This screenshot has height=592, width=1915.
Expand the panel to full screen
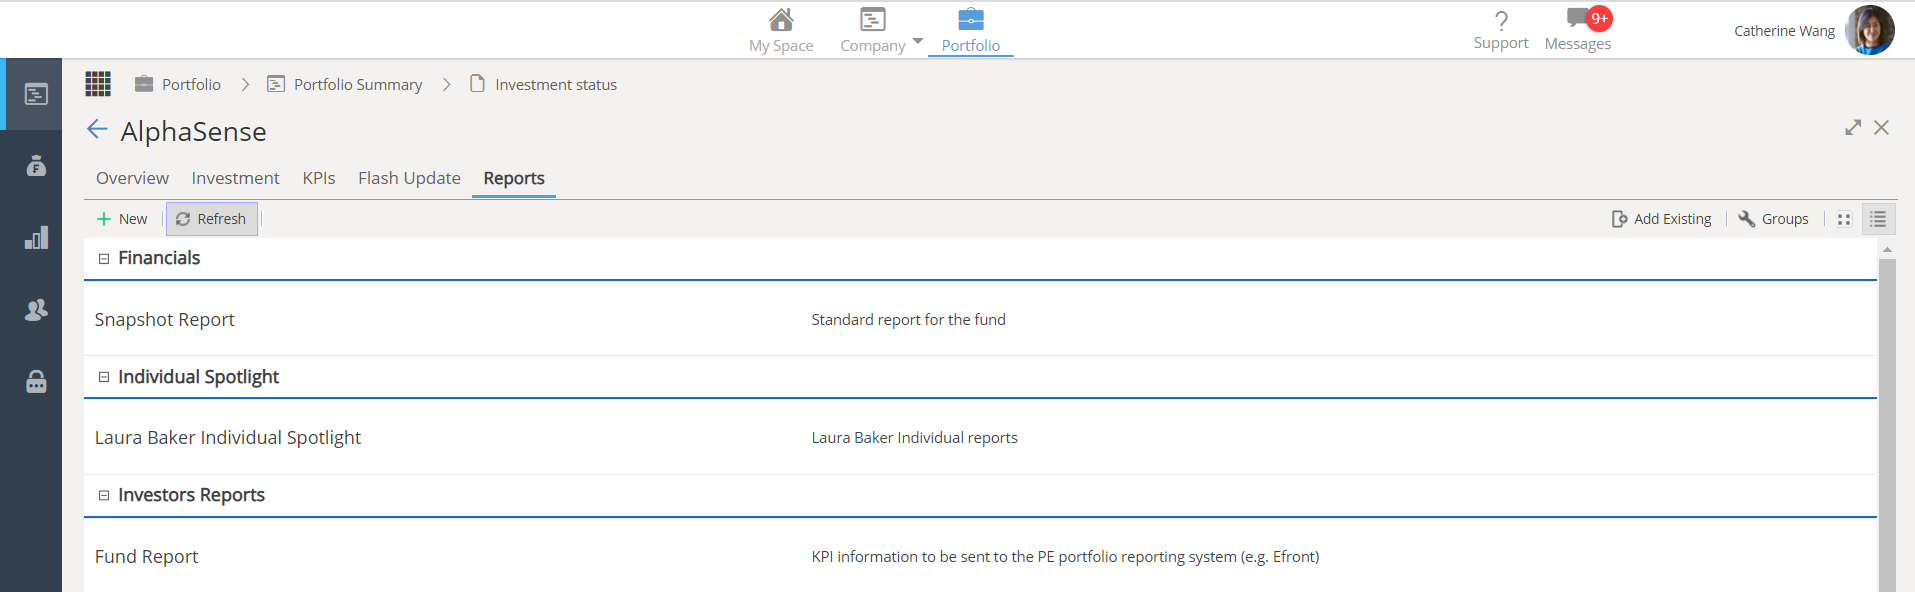1853,128
